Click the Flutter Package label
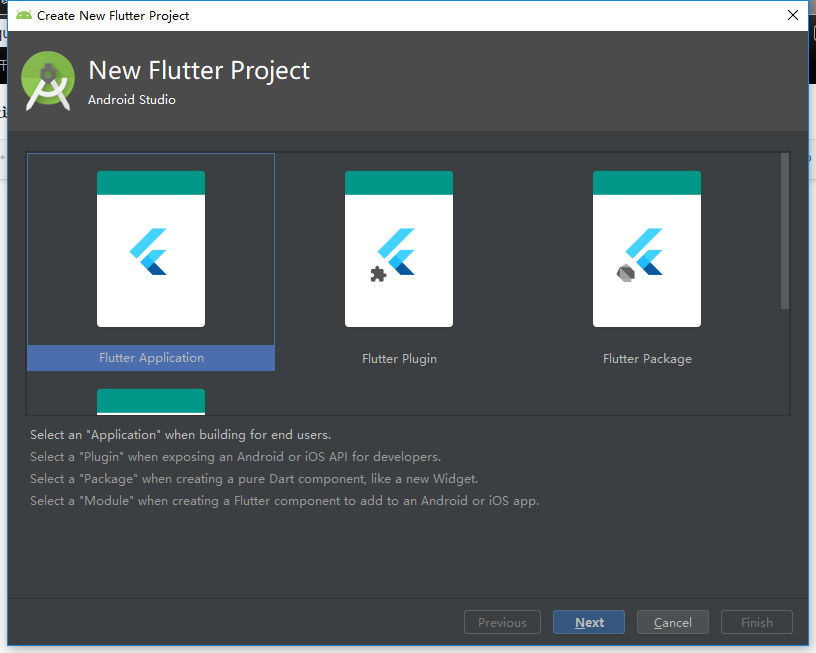The image size is (816, 653). [x=647, y=358]
